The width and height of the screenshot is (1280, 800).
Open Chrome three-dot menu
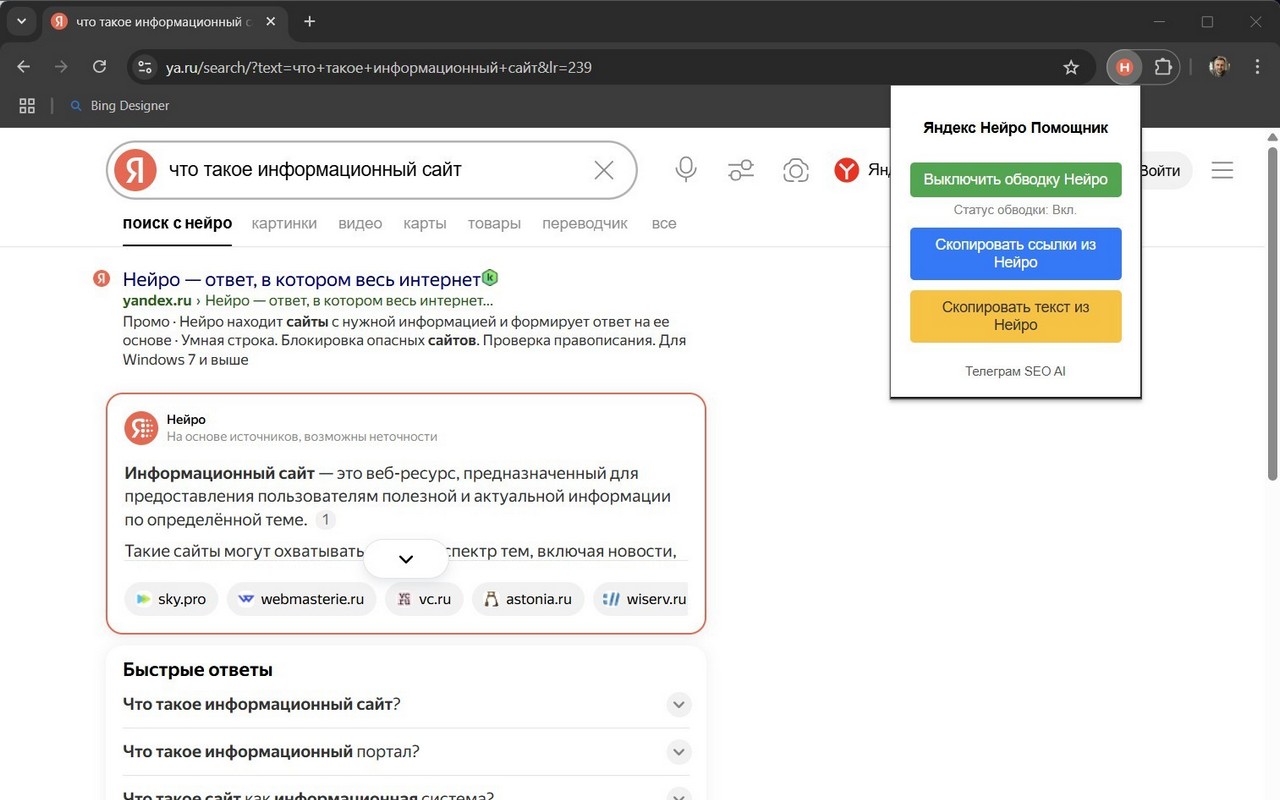coord(1258,67)
